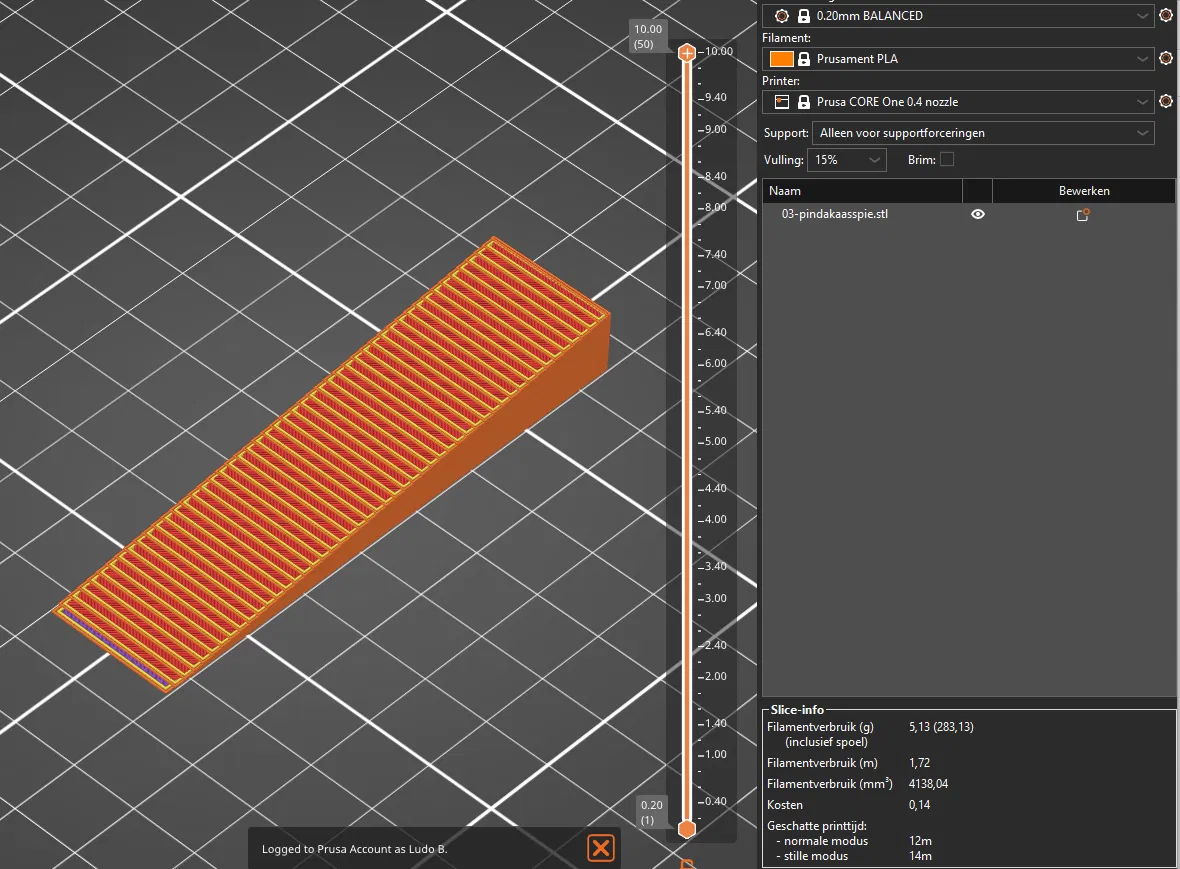Image resolution: width=1180 pixels, height=869 pixels.
Task: Click the printer icon in the Printer box
Action: [x=782, y=102]
